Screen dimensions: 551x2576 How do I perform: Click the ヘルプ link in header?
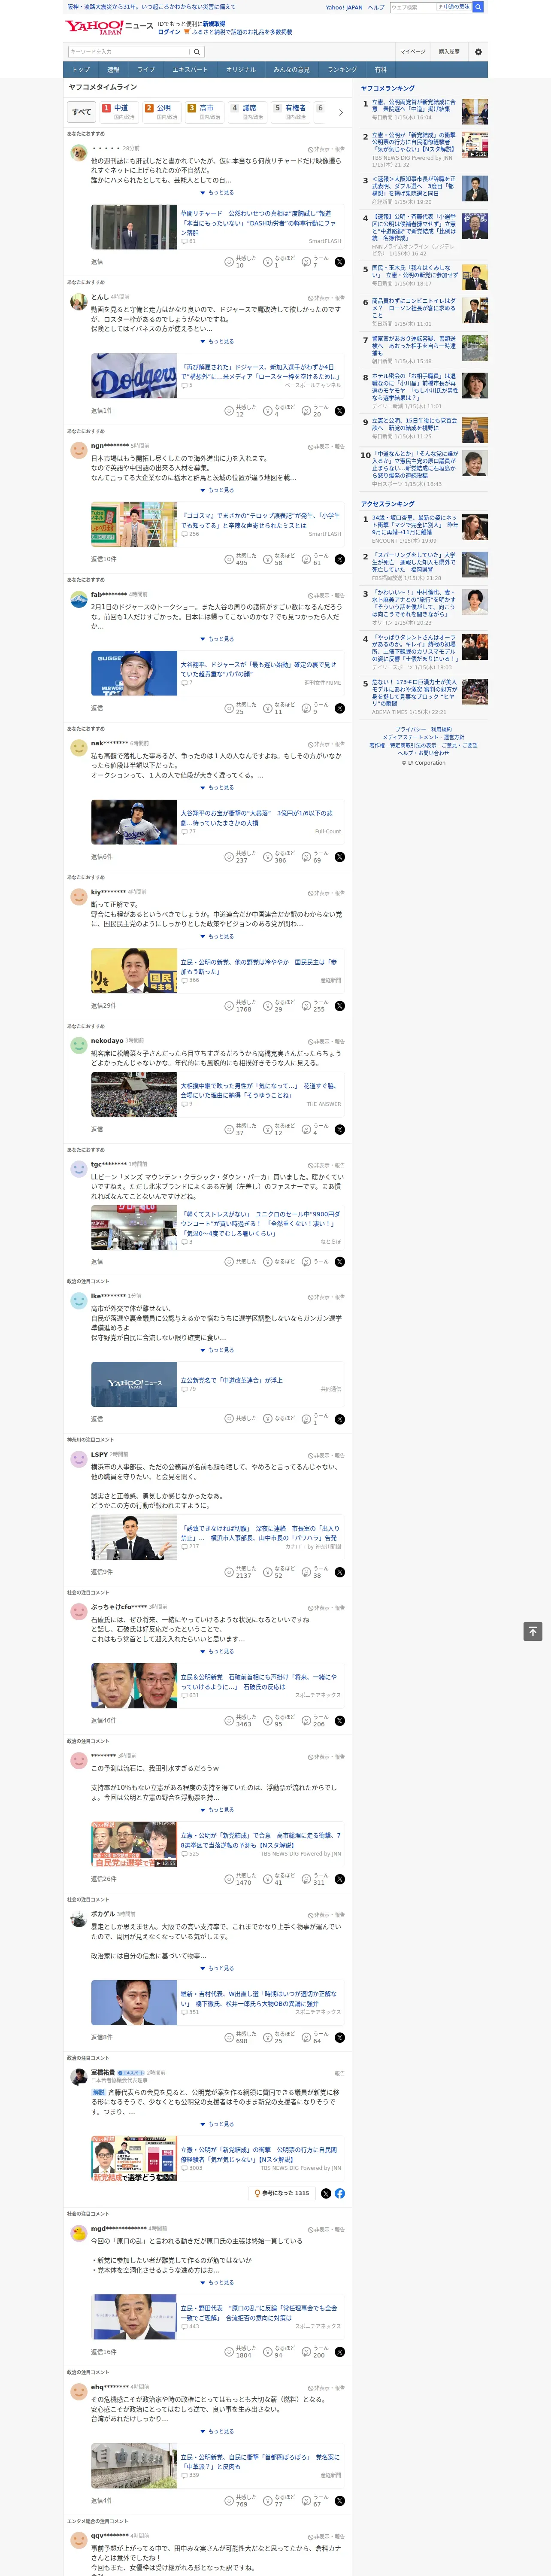[x=376, y=7]
